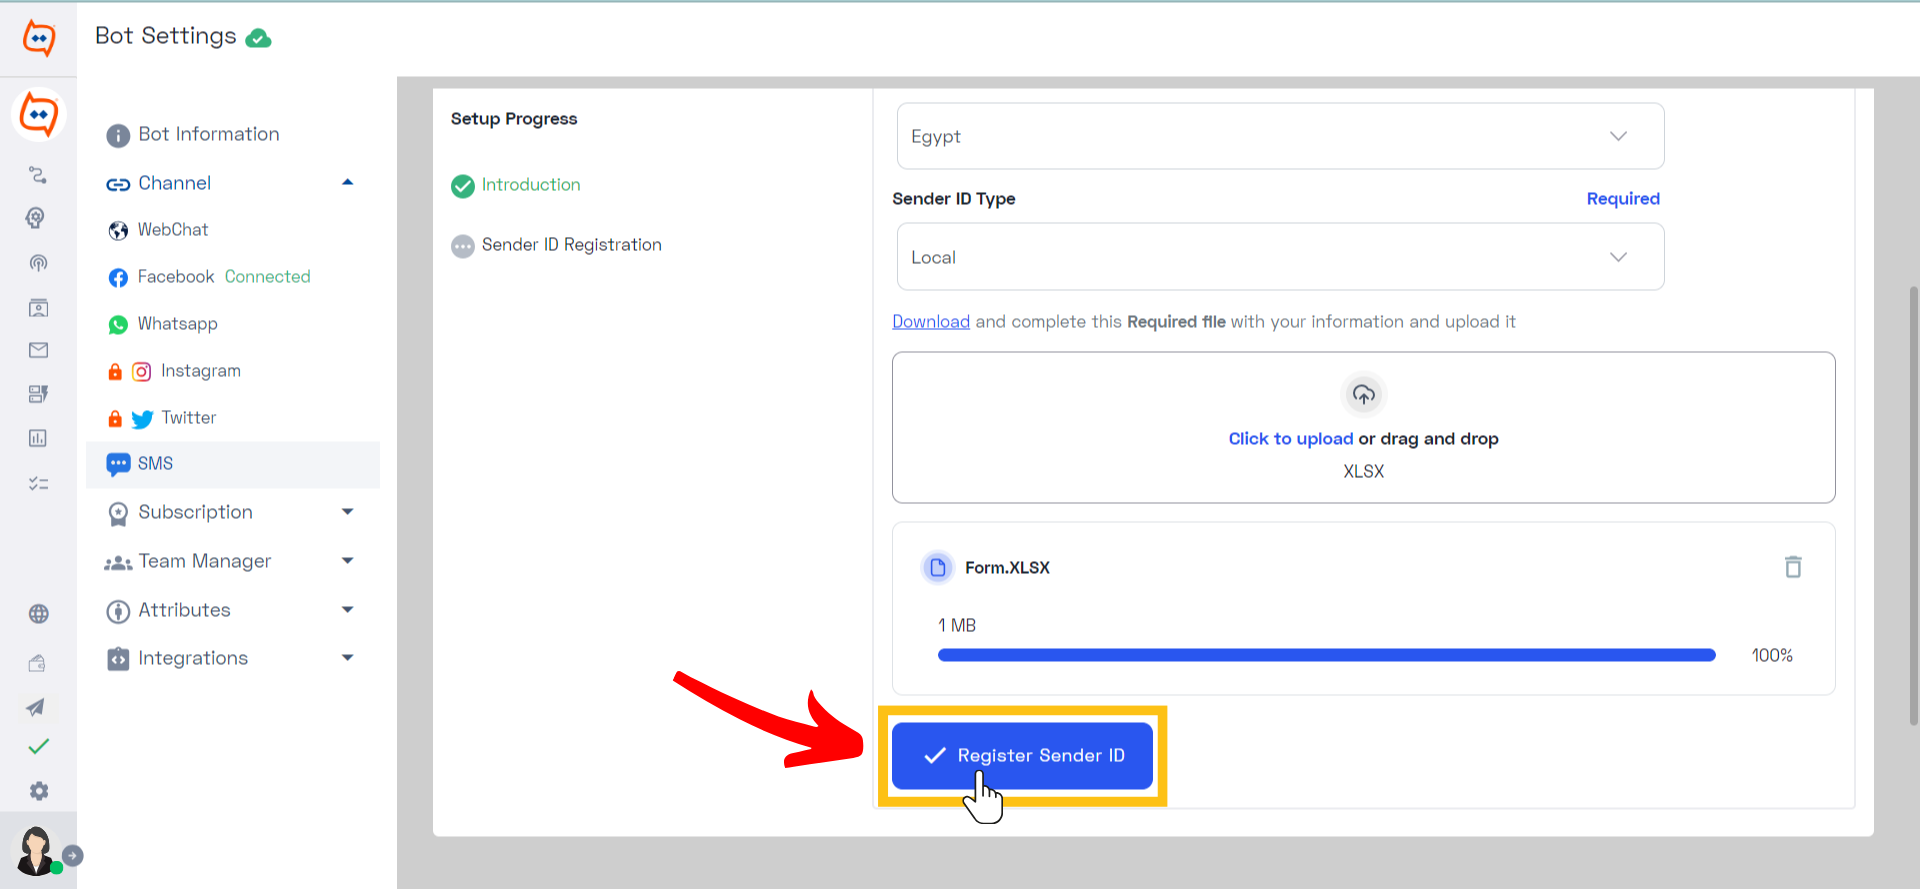Click the '100%' upload percentage
1920x889 pixels.
tap(1772, 656)
